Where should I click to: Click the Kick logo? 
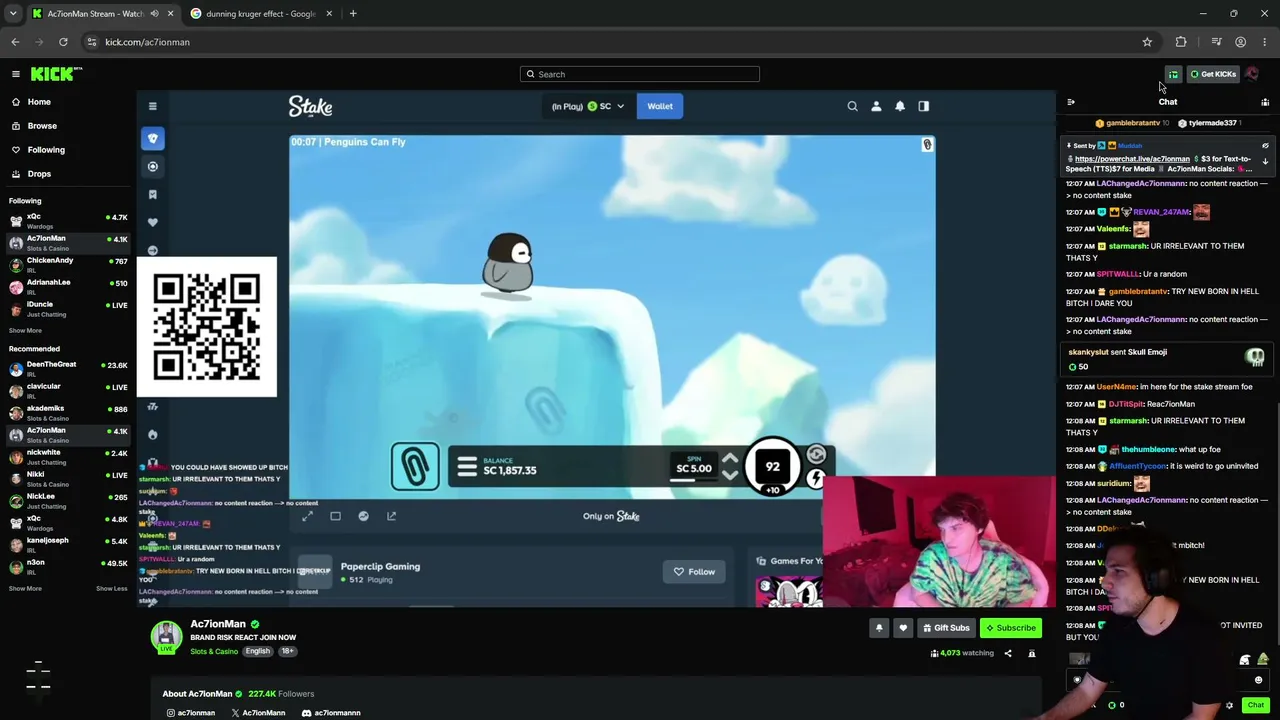coord(56,74)
